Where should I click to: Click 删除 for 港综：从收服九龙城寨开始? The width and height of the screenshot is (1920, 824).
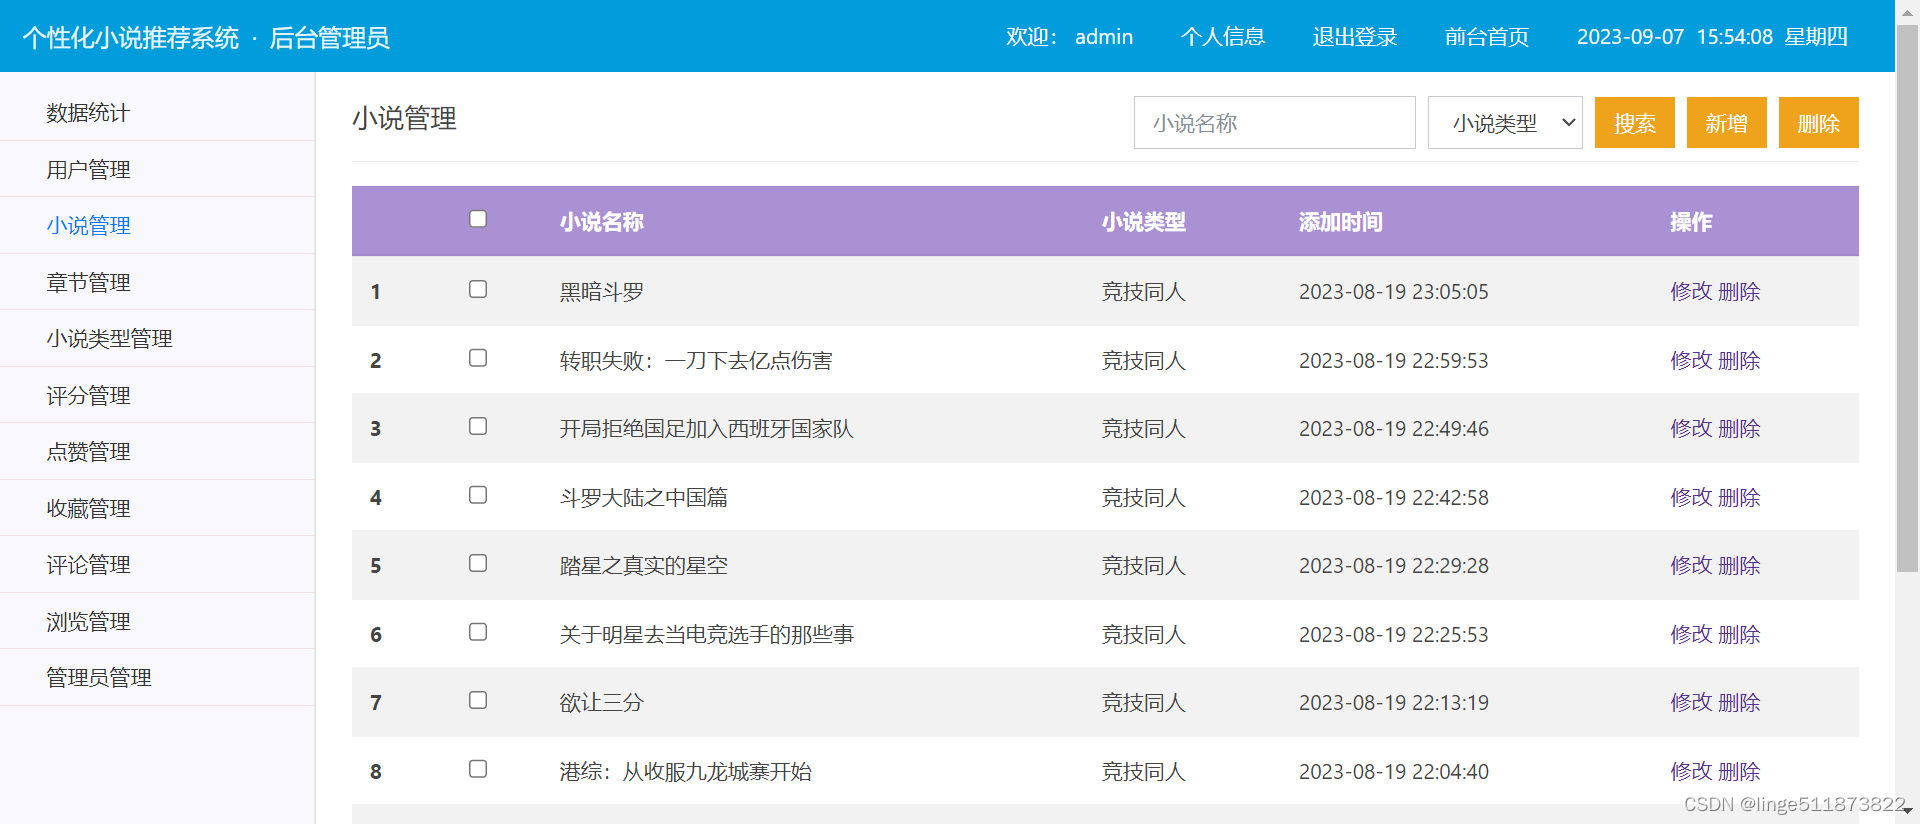point(1739,771)
